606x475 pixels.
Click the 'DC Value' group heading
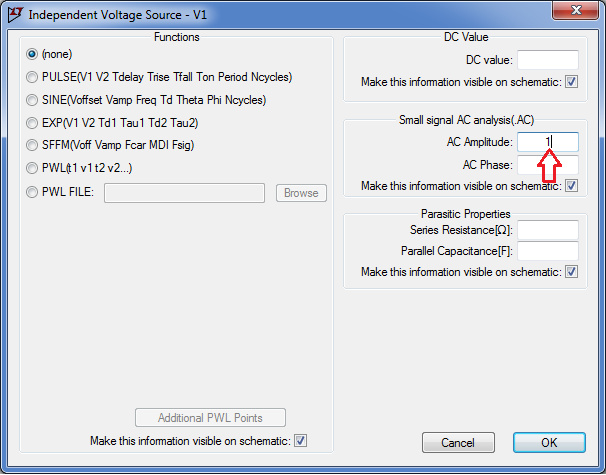coord(466,37)
